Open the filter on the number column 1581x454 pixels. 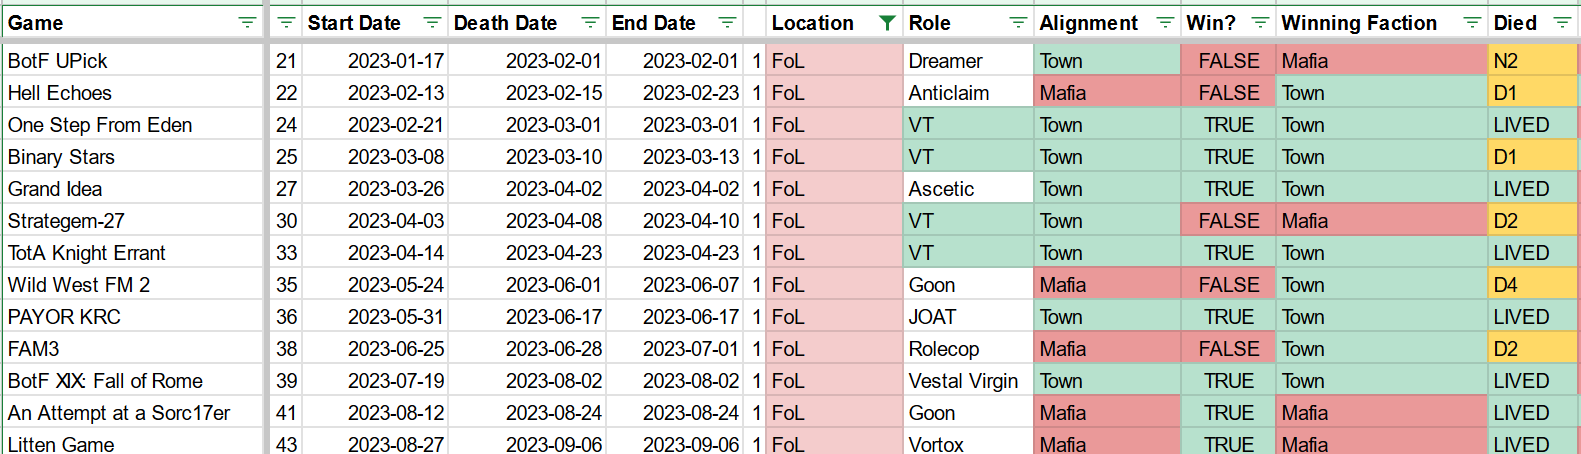point(286,23)
